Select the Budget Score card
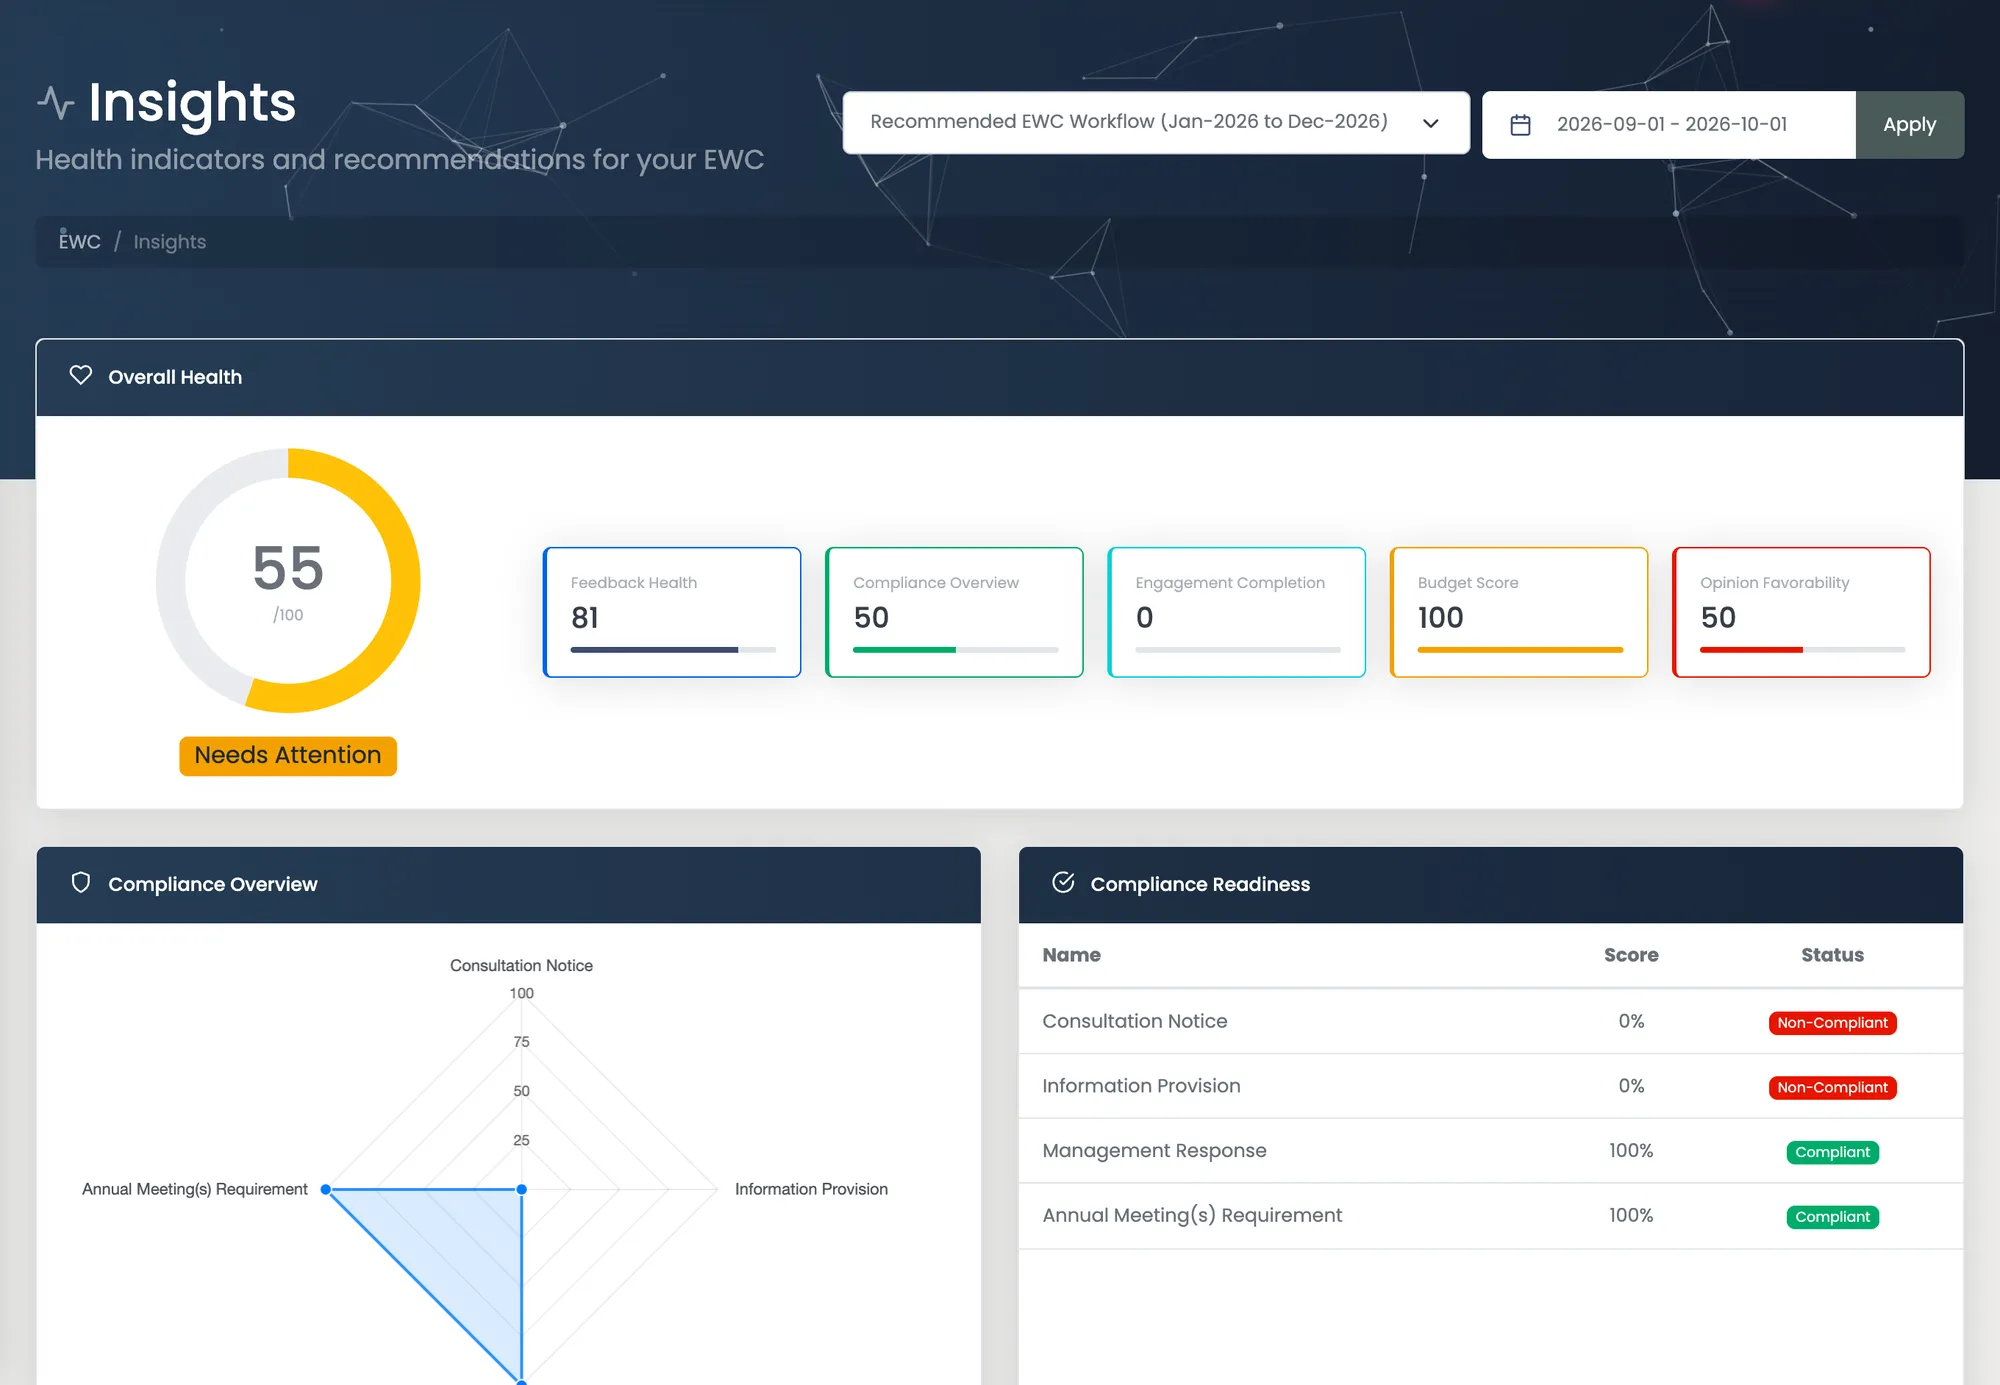Viewport: 2000px width, 1385px height. [1519, 612]
